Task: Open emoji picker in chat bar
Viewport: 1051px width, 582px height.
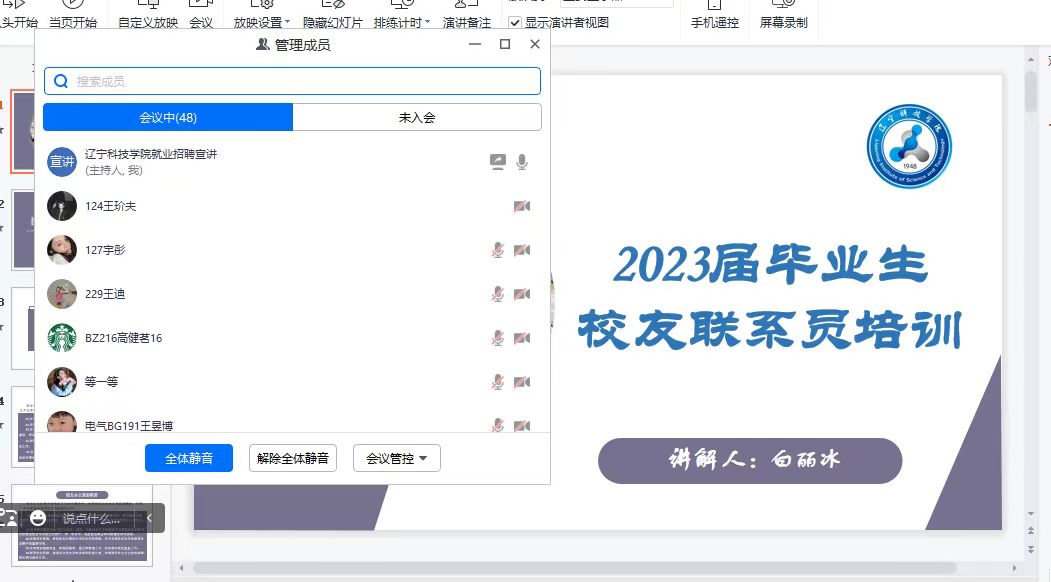Action: pos(38,518)
